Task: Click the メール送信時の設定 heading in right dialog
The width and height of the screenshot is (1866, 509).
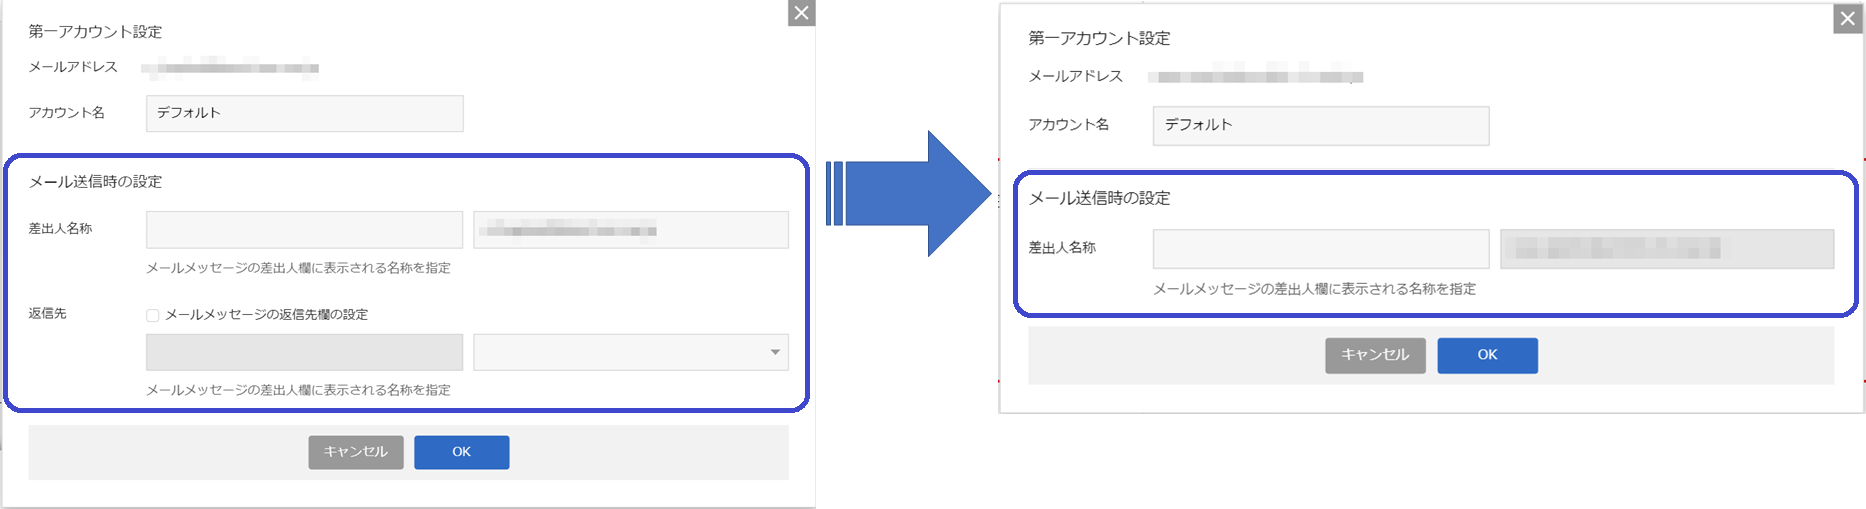Action: pyautogui.click(x=1099, y=198)
